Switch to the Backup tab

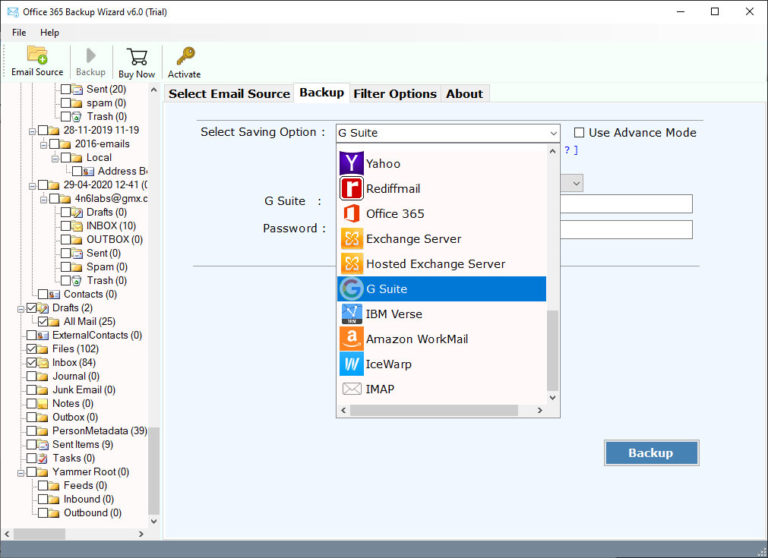pyautogui.click(x=321, y=93)
